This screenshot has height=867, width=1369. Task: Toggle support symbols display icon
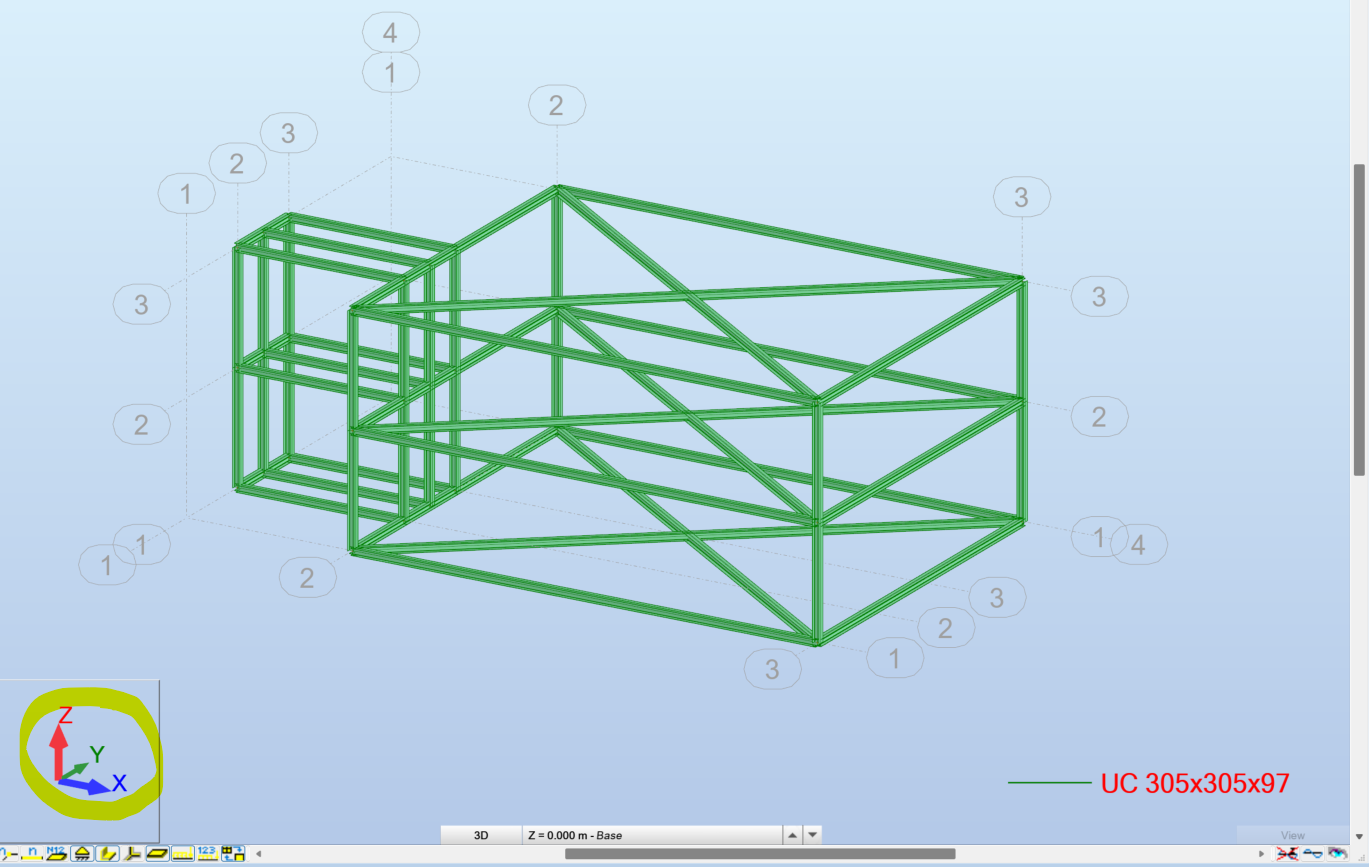tap(82, 854)
